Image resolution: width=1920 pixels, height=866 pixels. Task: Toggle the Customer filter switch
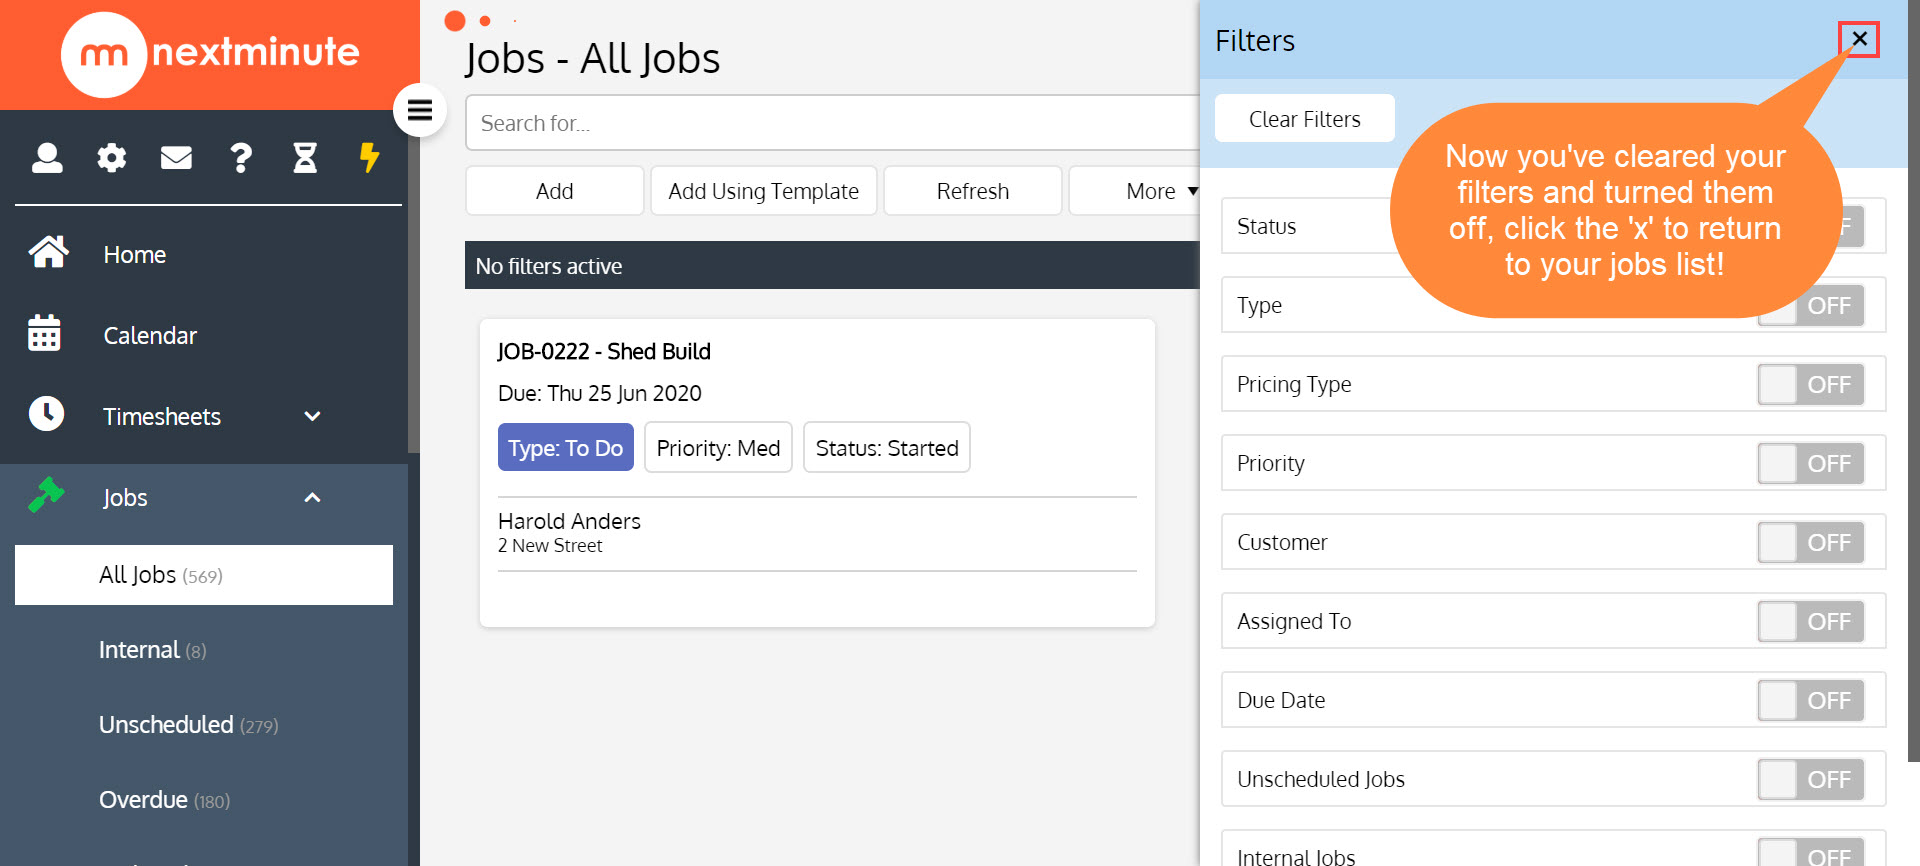1811,543
